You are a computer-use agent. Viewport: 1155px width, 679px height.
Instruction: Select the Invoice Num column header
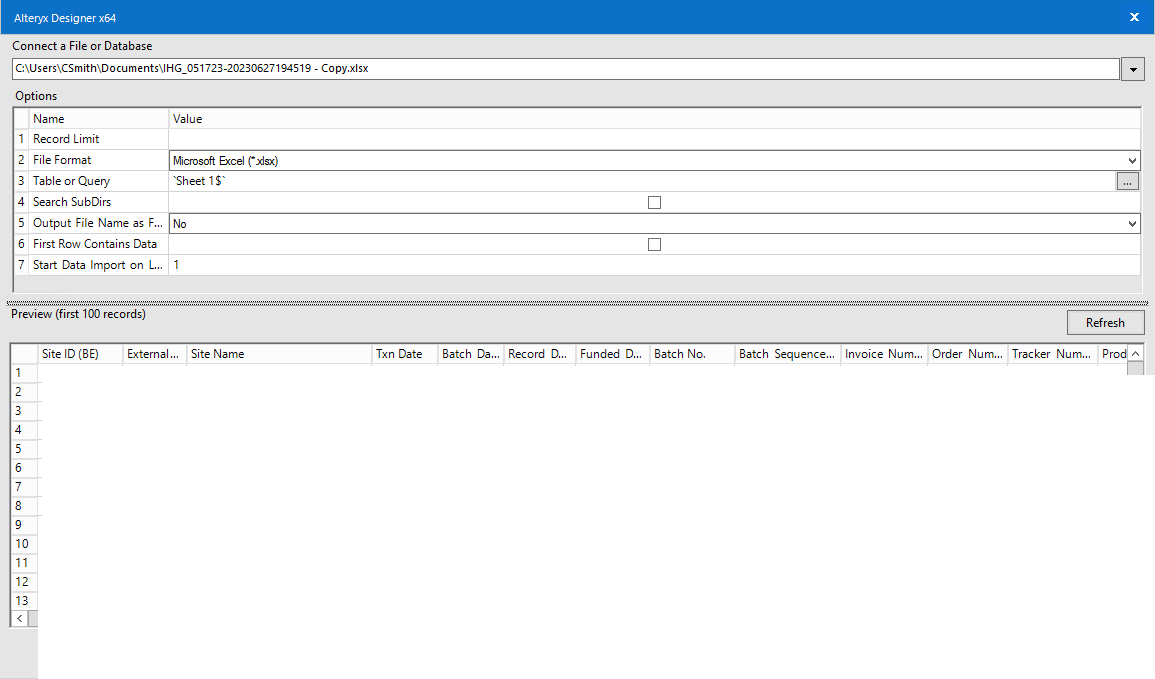(x=883, y=353)
